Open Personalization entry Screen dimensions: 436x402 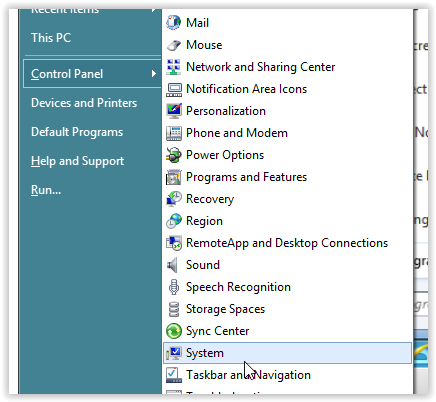pyautogui.click(x=288, y=111)
